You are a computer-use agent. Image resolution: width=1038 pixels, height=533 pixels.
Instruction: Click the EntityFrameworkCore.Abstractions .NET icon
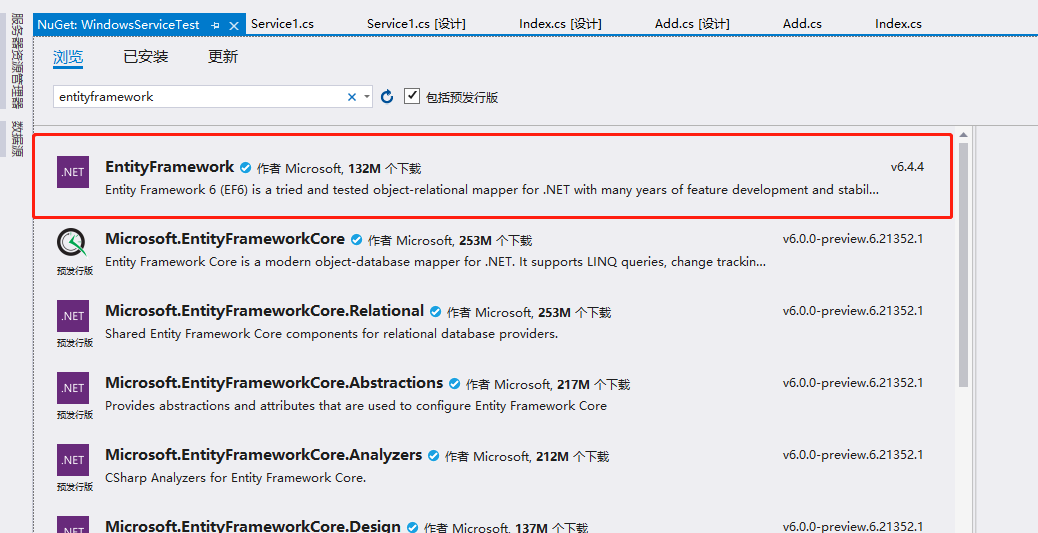pos(73,388)
